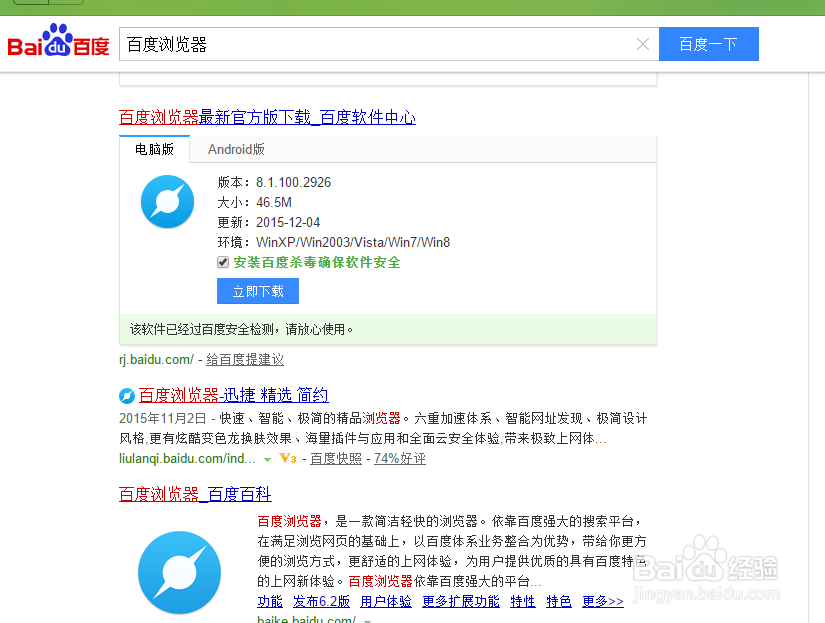Clear the search box with X icon
Viewport: 825px width, 623px height.
click(x=642, y=44)
